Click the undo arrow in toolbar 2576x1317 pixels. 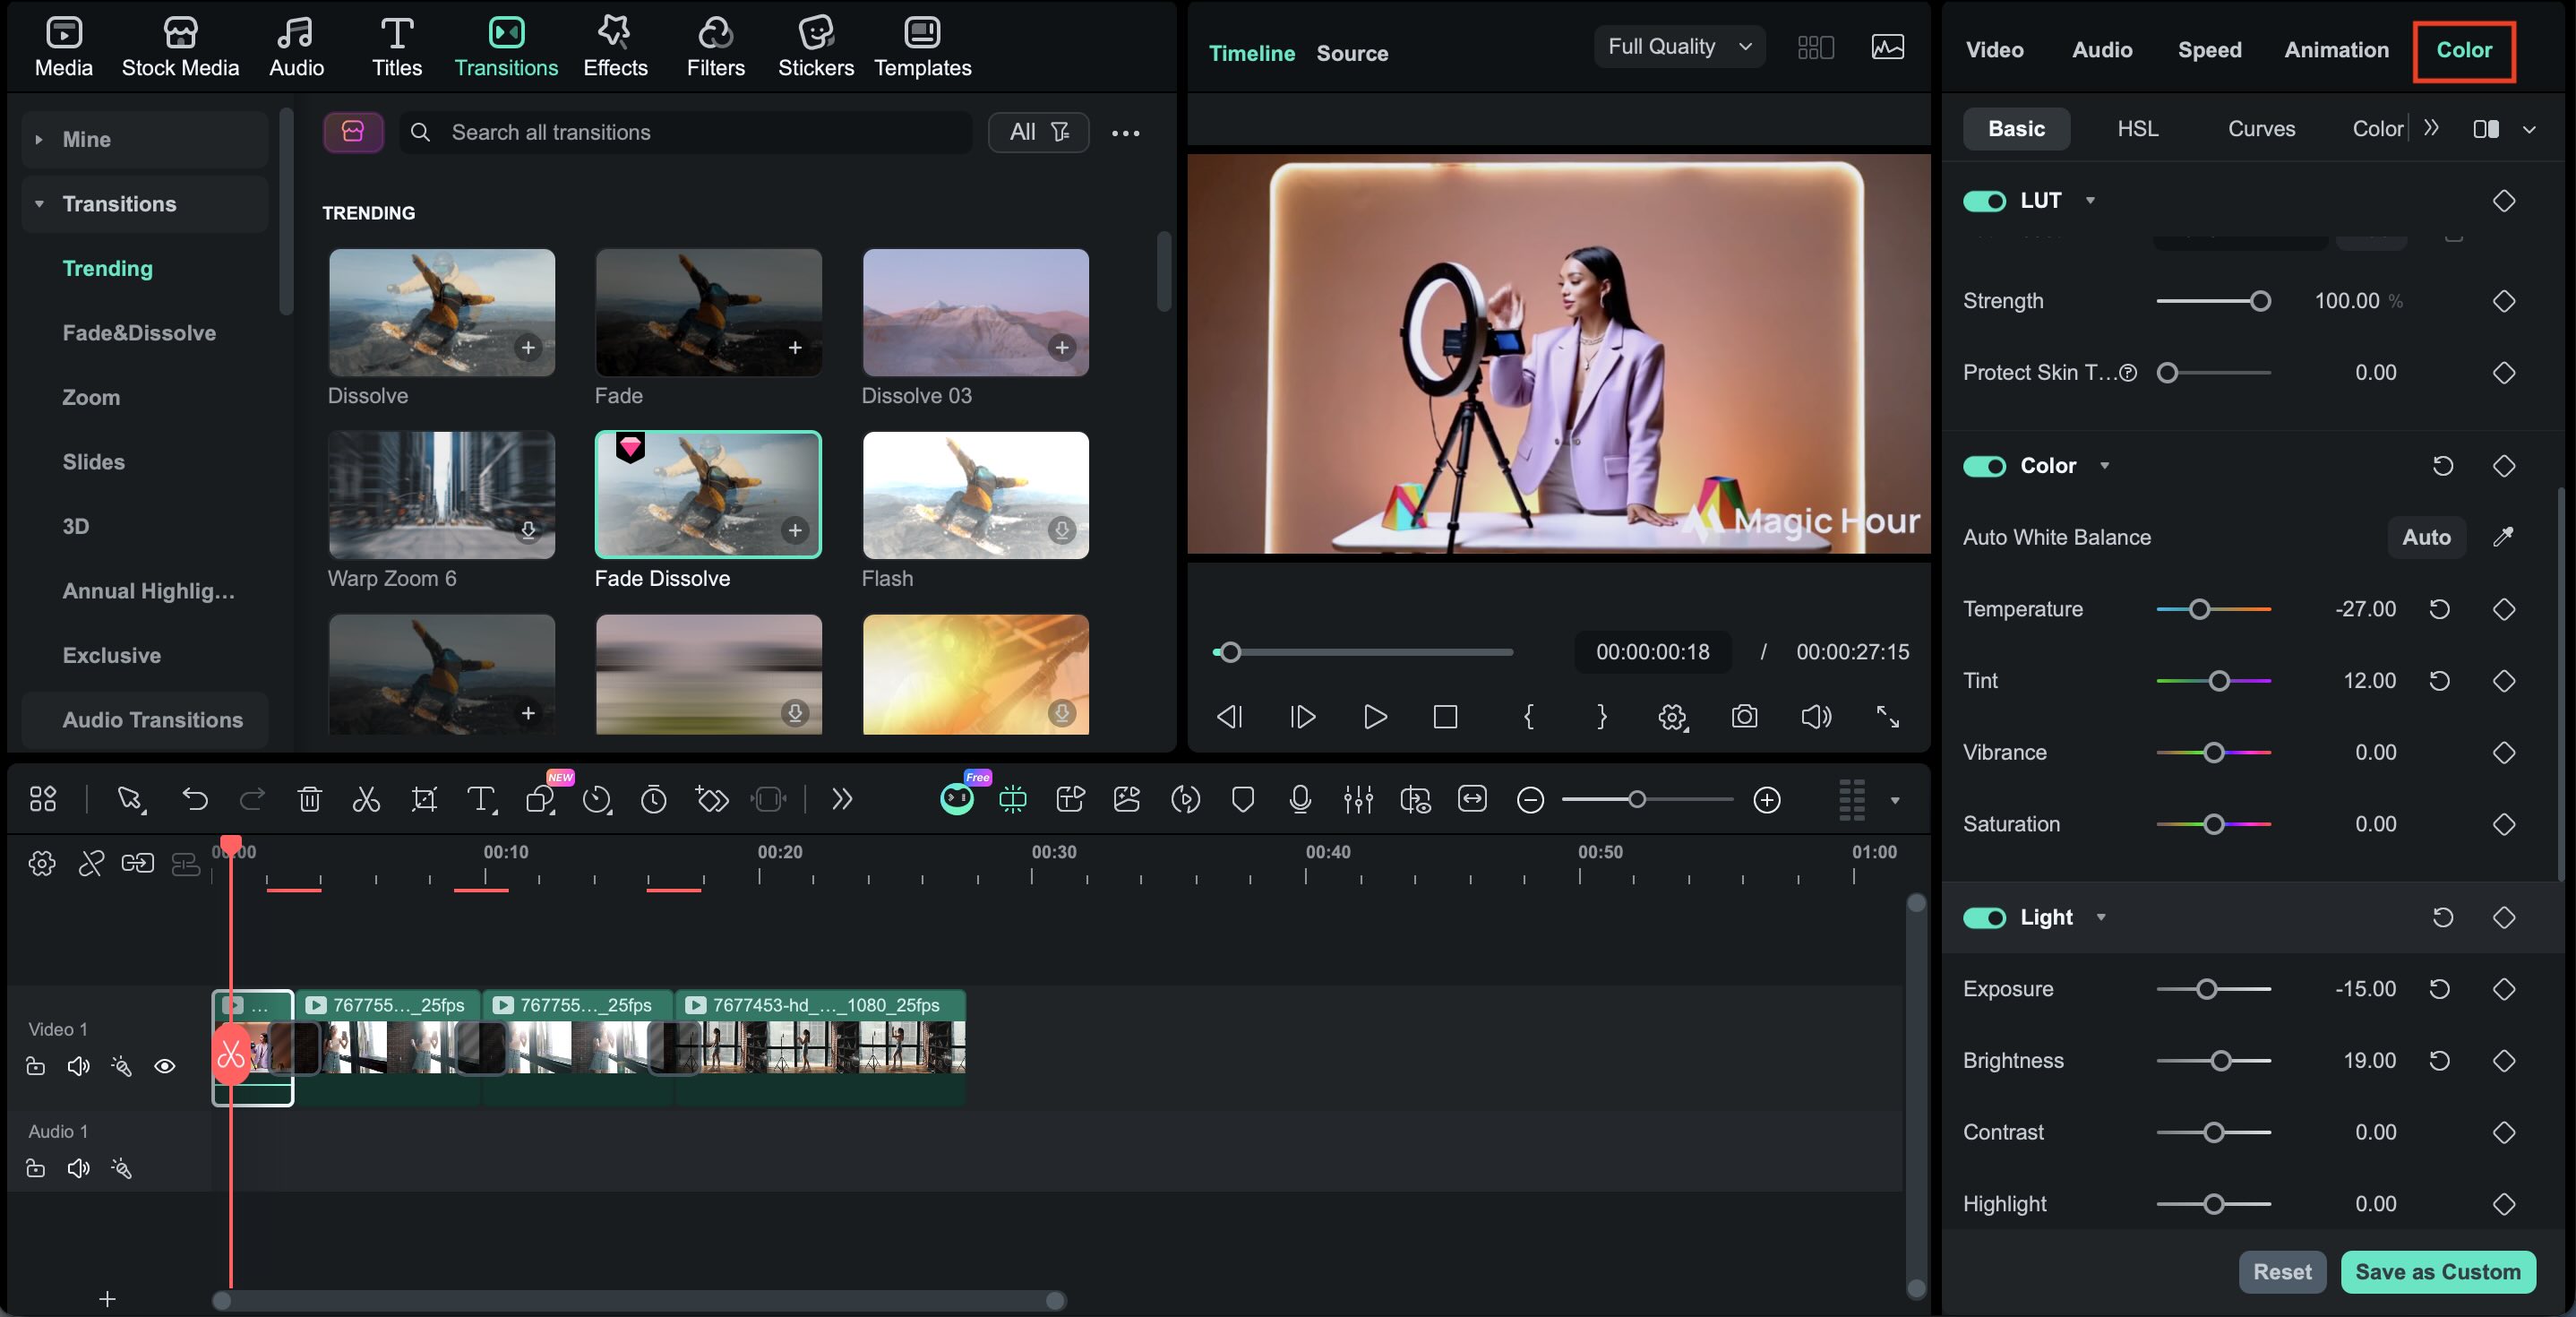pos(195,799)
